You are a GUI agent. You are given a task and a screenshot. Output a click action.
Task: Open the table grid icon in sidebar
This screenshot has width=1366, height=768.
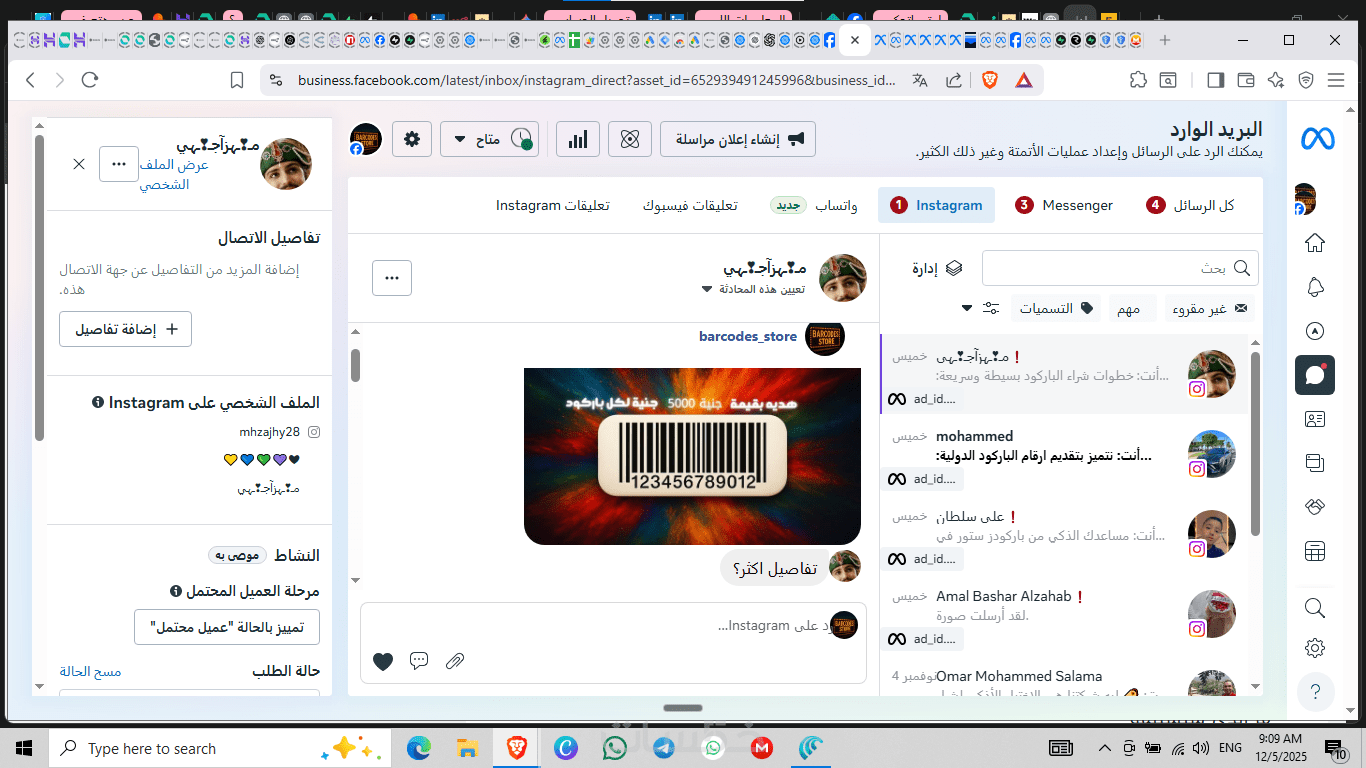pyautogui.click(x=1315, y=551)
